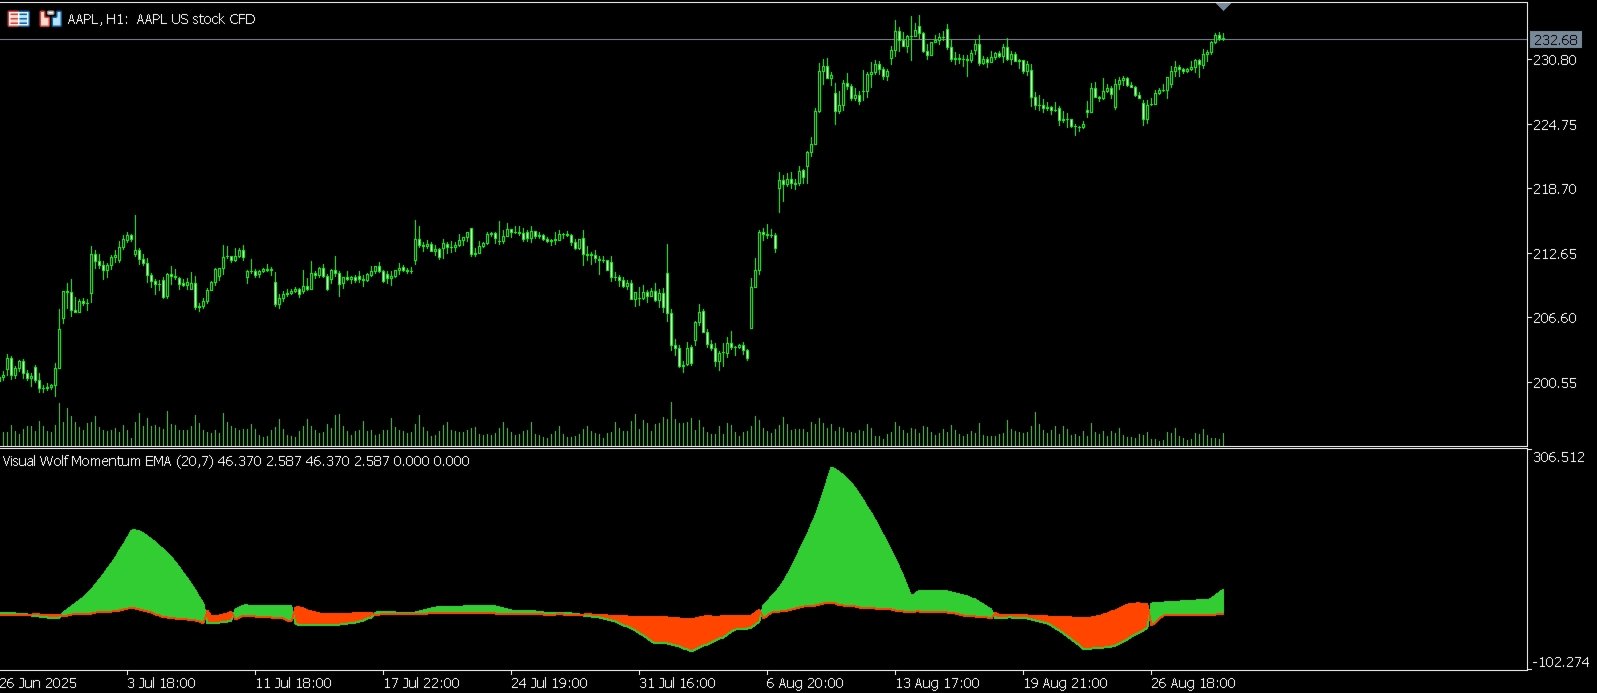Click the 306.512 indicator scale value
The width and height of the screenshot is (1597, 693).
(x=1558, y=457)
